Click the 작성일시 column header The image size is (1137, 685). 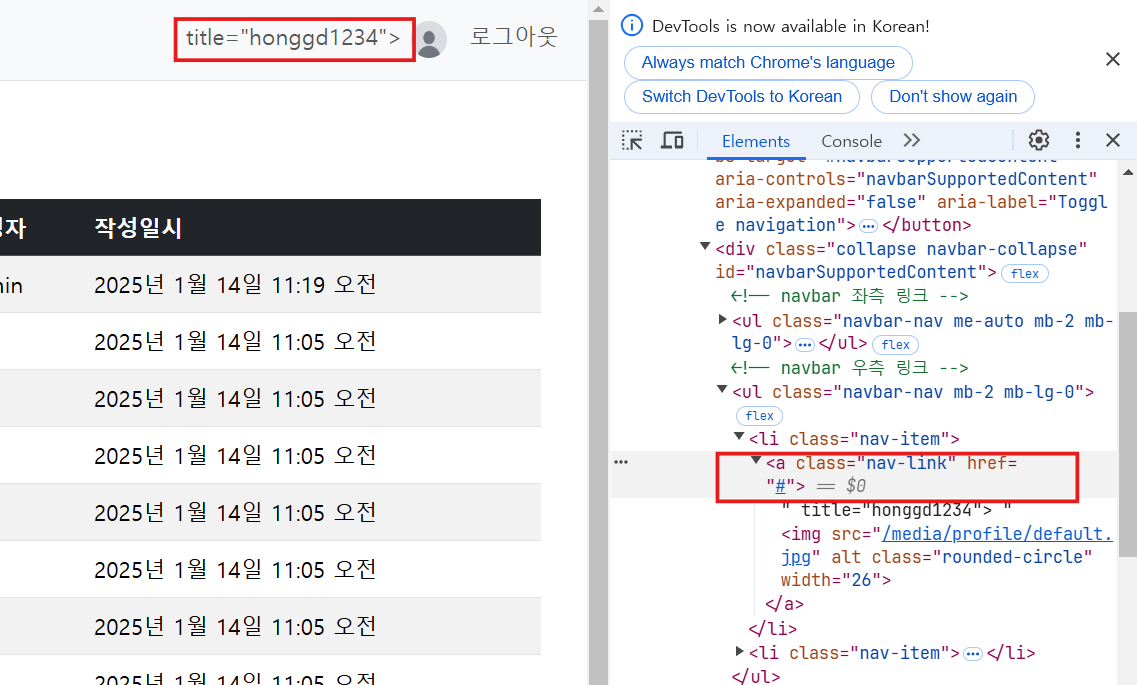(138, 228)
